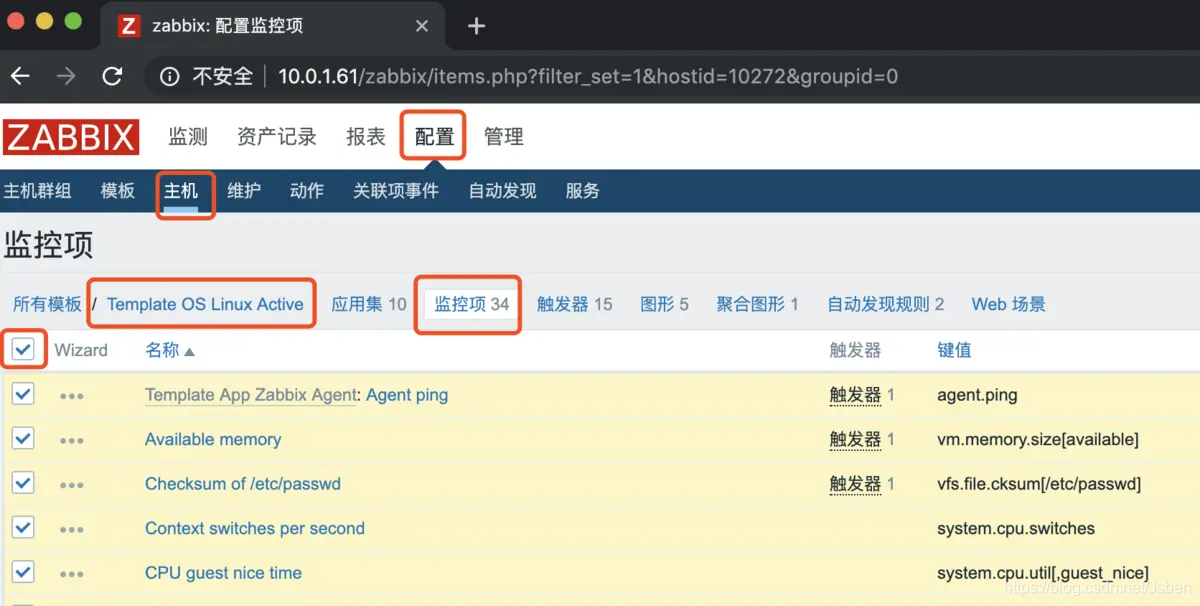The image size is (1200, 606).
Task: Go to 模板 submenu
Action: click(x=118, y=190)
